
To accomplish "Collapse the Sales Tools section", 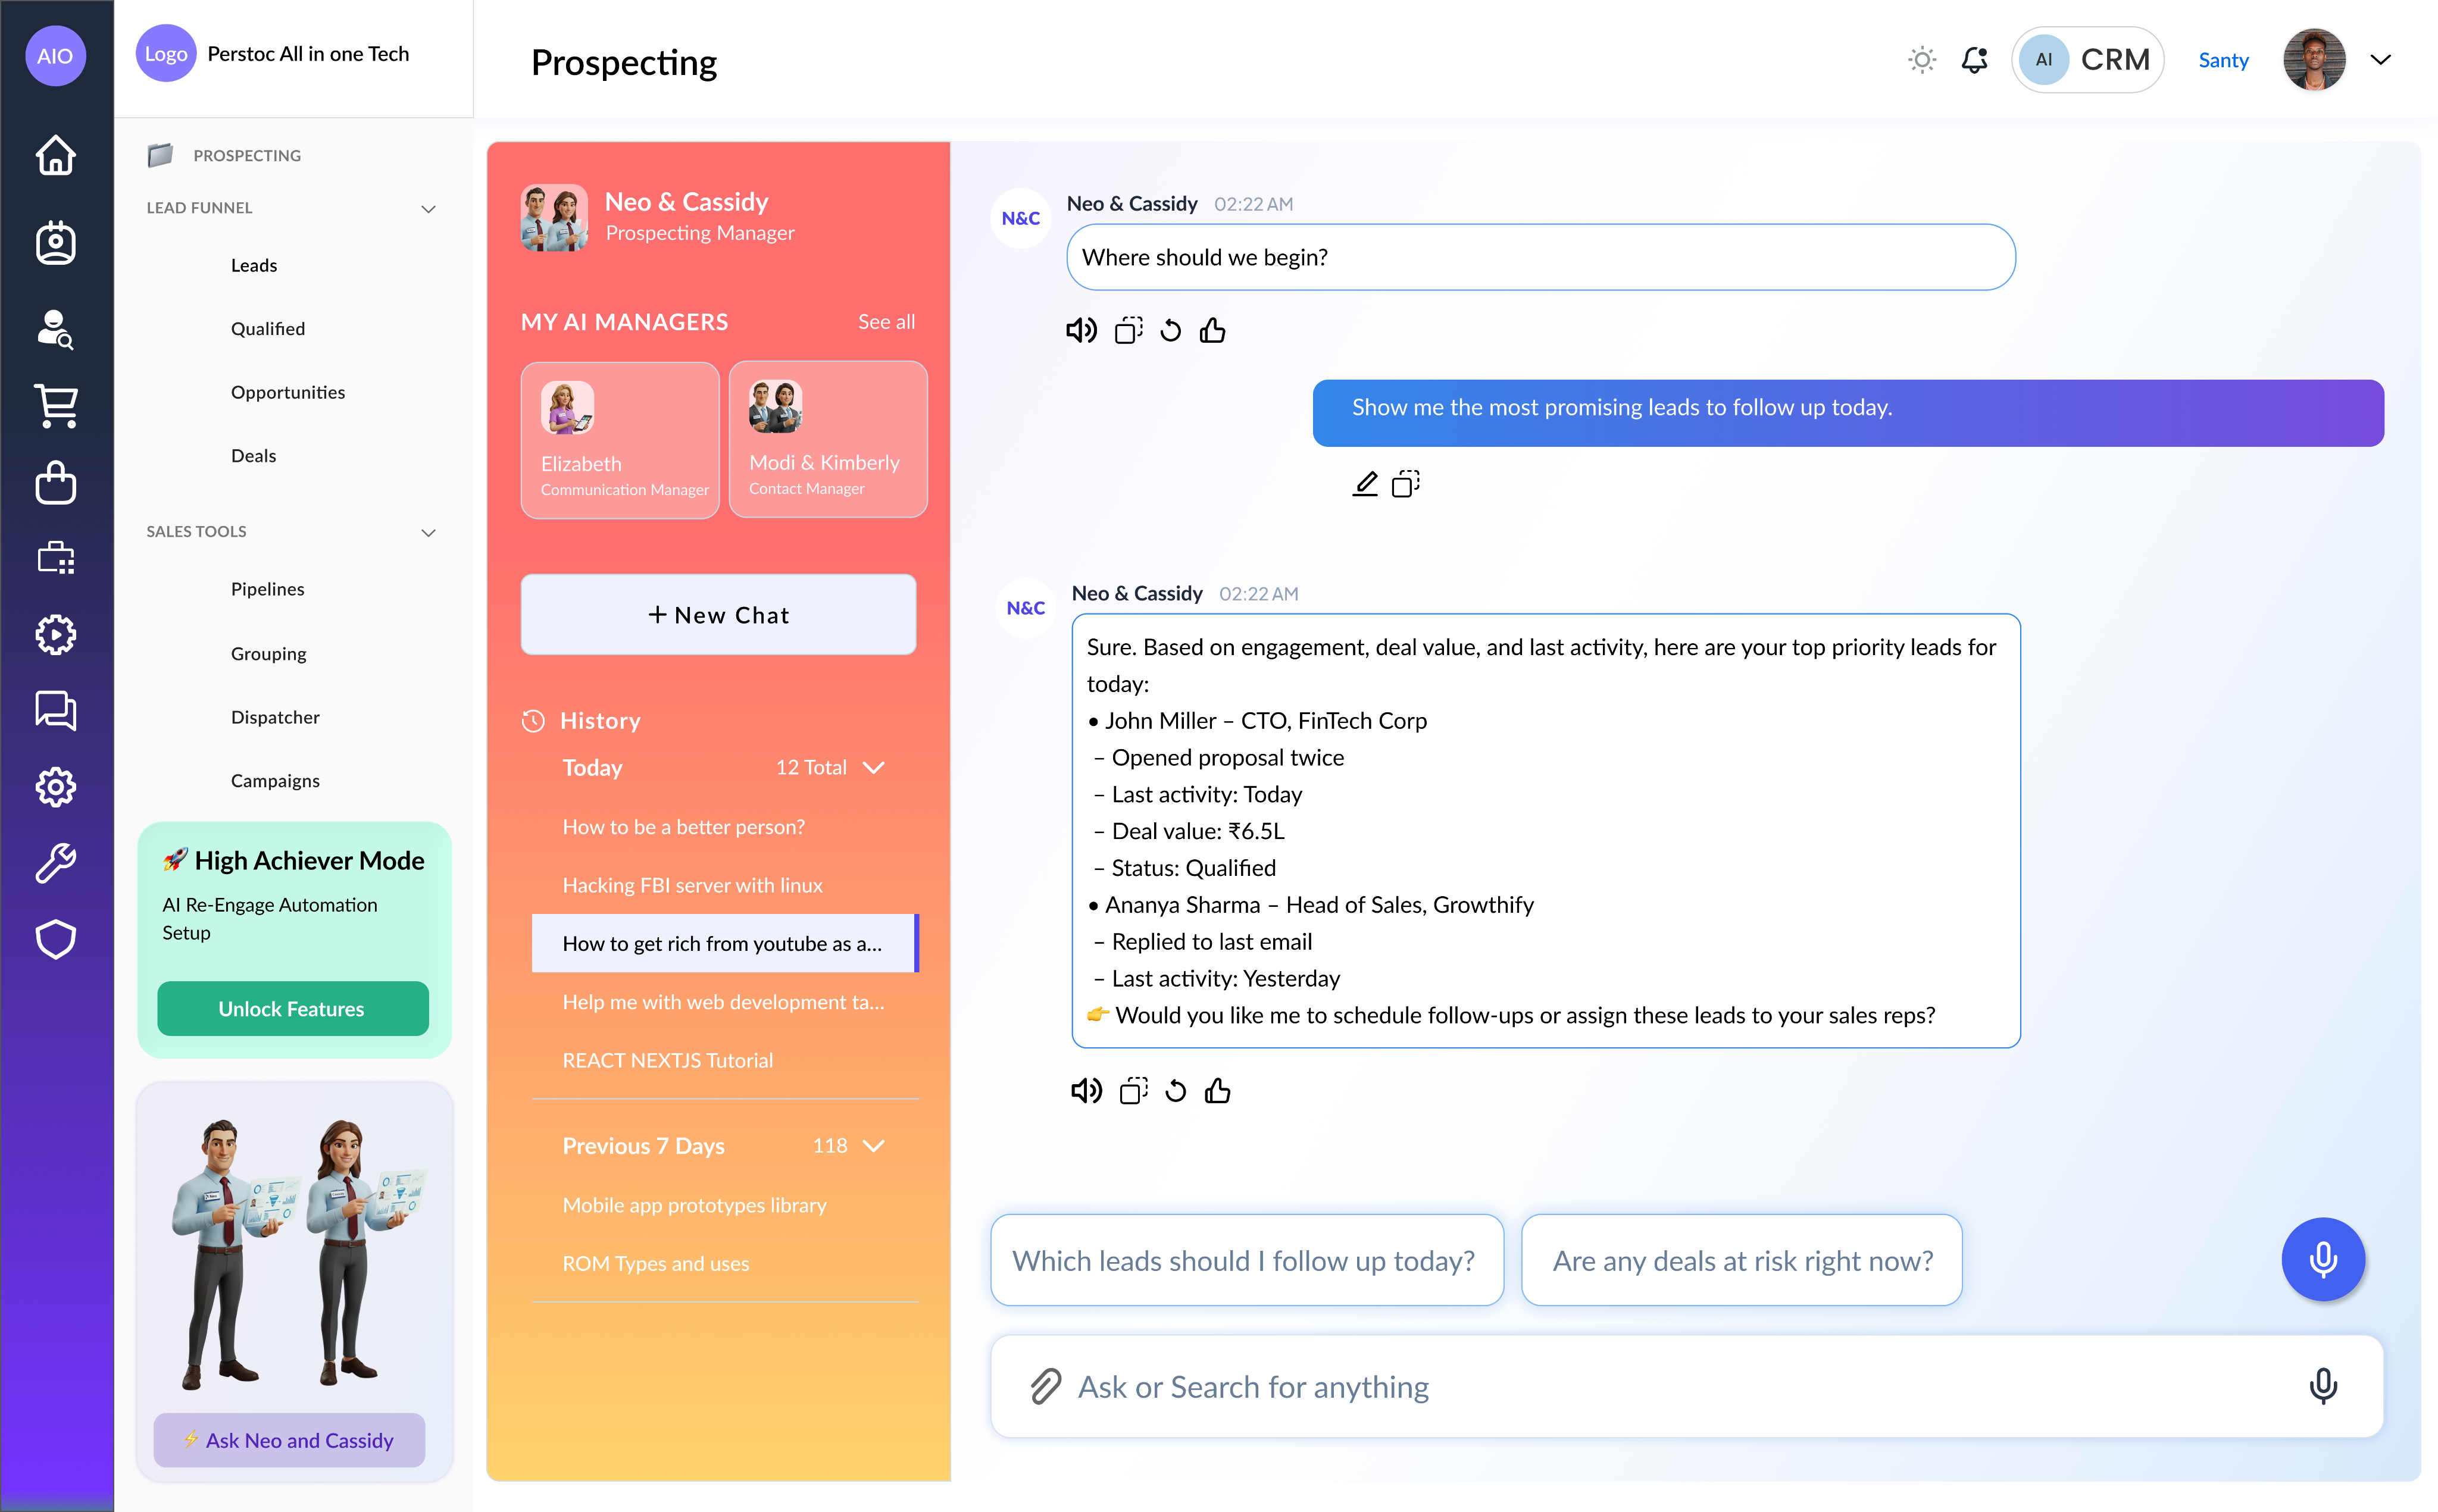I will (428, 532).
